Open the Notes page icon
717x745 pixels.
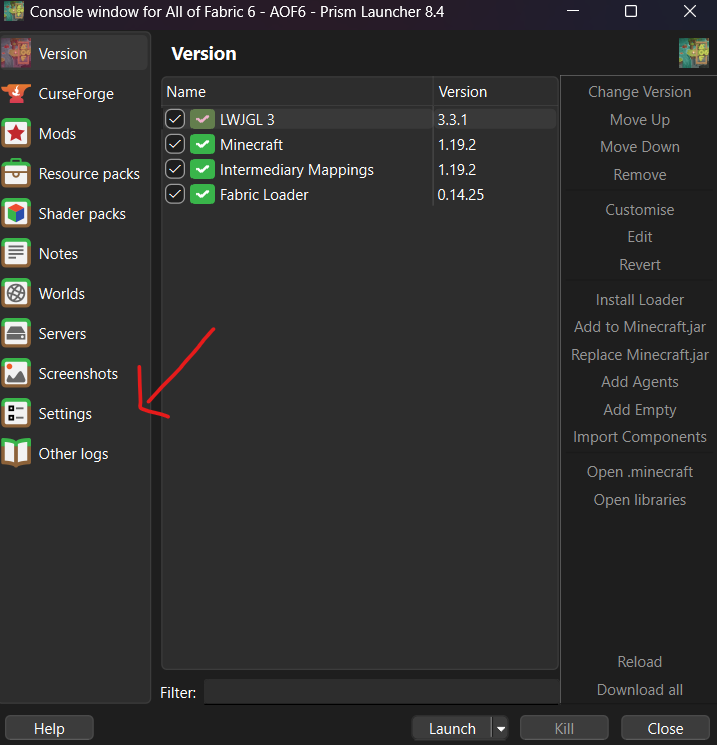coord(17,254)
